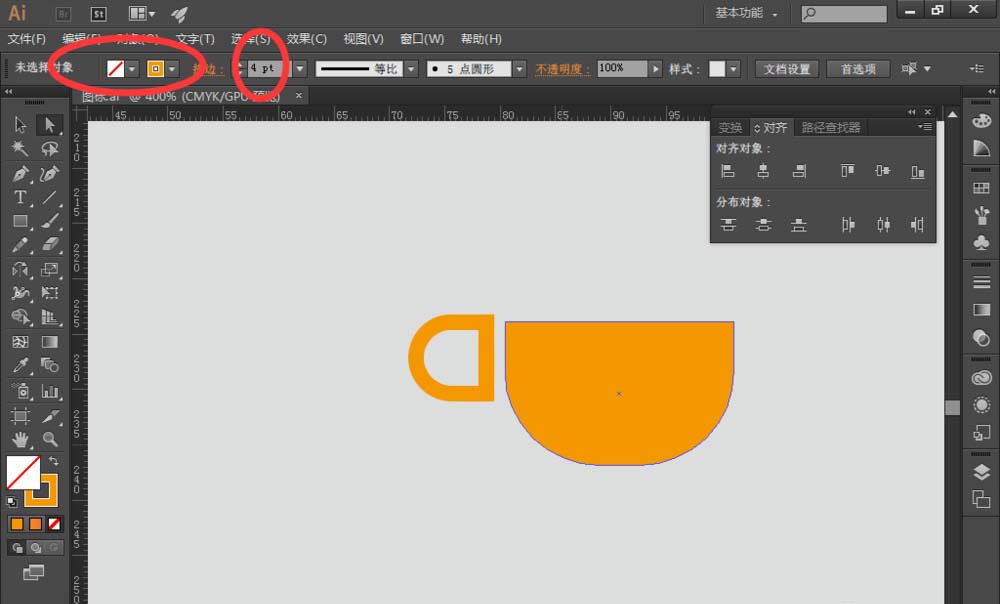1000x604 pixels.
Task: Open the Layers panel icon
Action: tap(982, 472)
